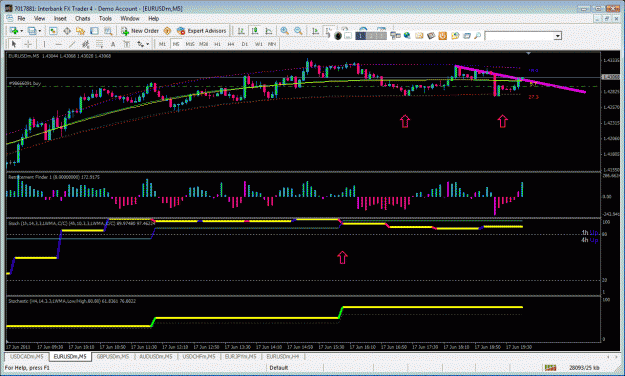Switch to the USDCADm,M5 chart tab
Image resolution: width=625 pixels, height=376 pixels.
(27, 356)
